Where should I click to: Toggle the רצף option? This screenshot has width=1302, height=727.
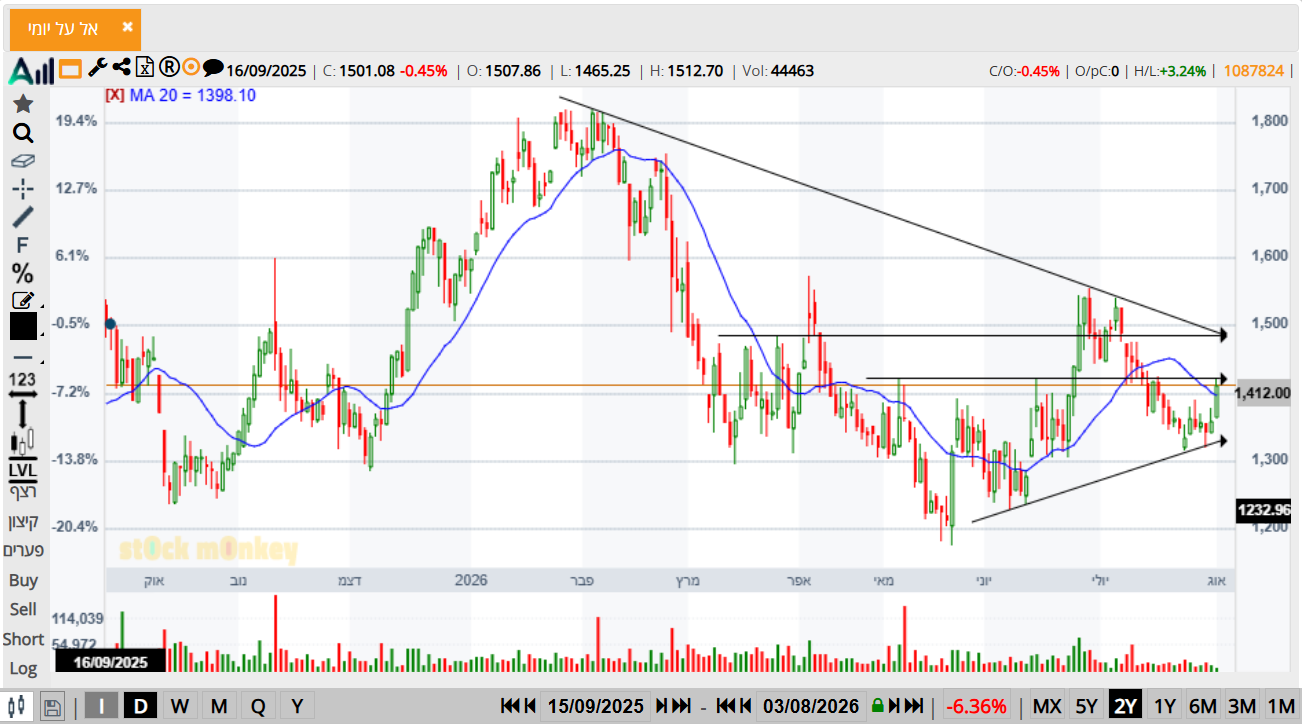point(23,491)
